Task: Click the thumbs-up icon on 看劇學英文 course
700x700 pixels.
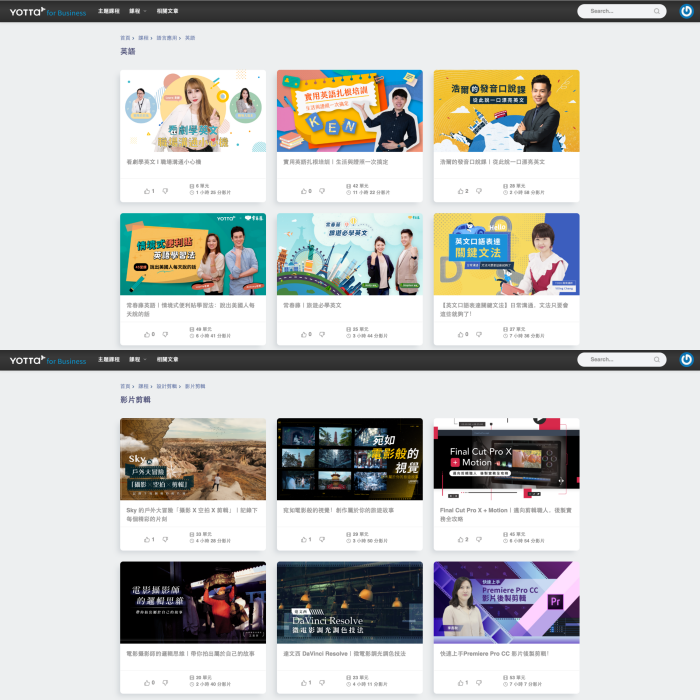Action: [x=146, y=191]
